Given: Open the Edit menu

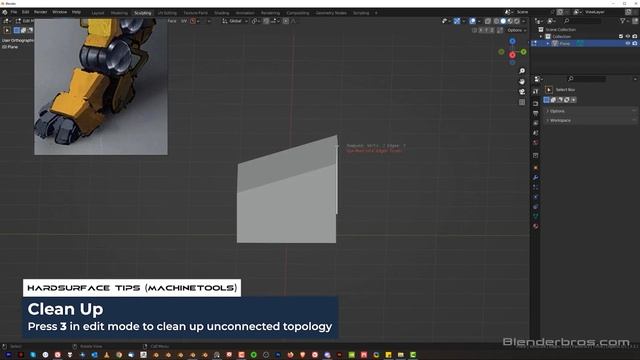Looking at the screenshot, I should click(25, 12).
